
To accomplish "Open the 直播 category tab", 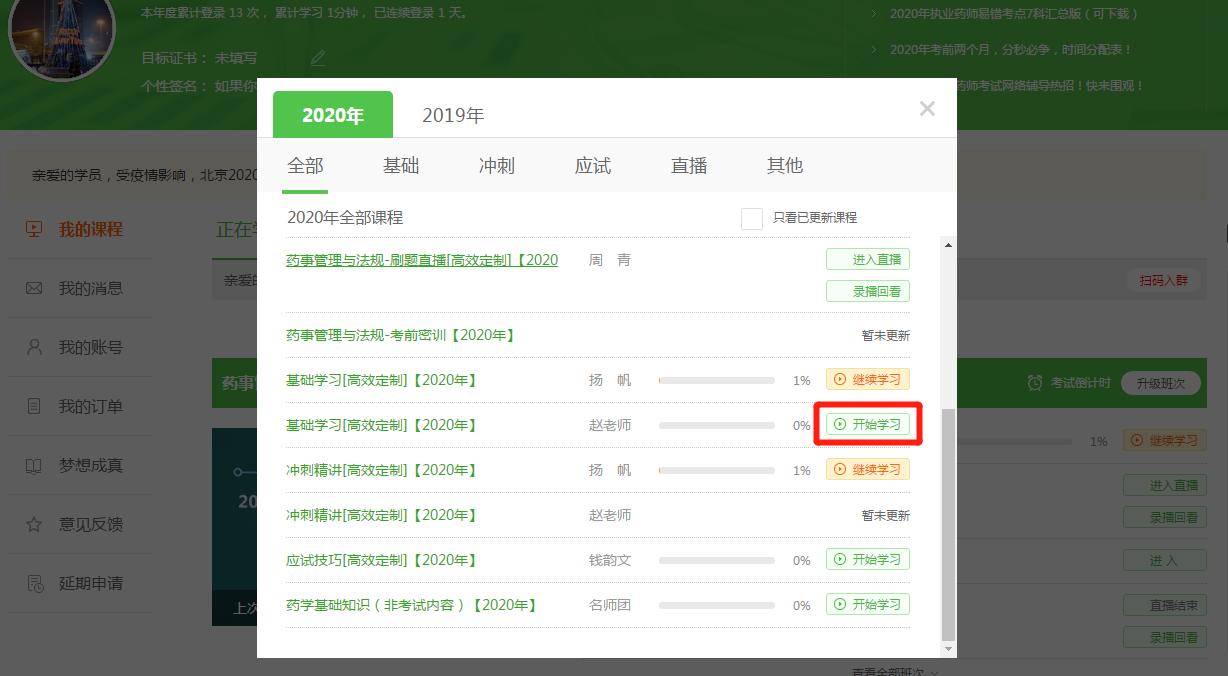I will 689,166.
